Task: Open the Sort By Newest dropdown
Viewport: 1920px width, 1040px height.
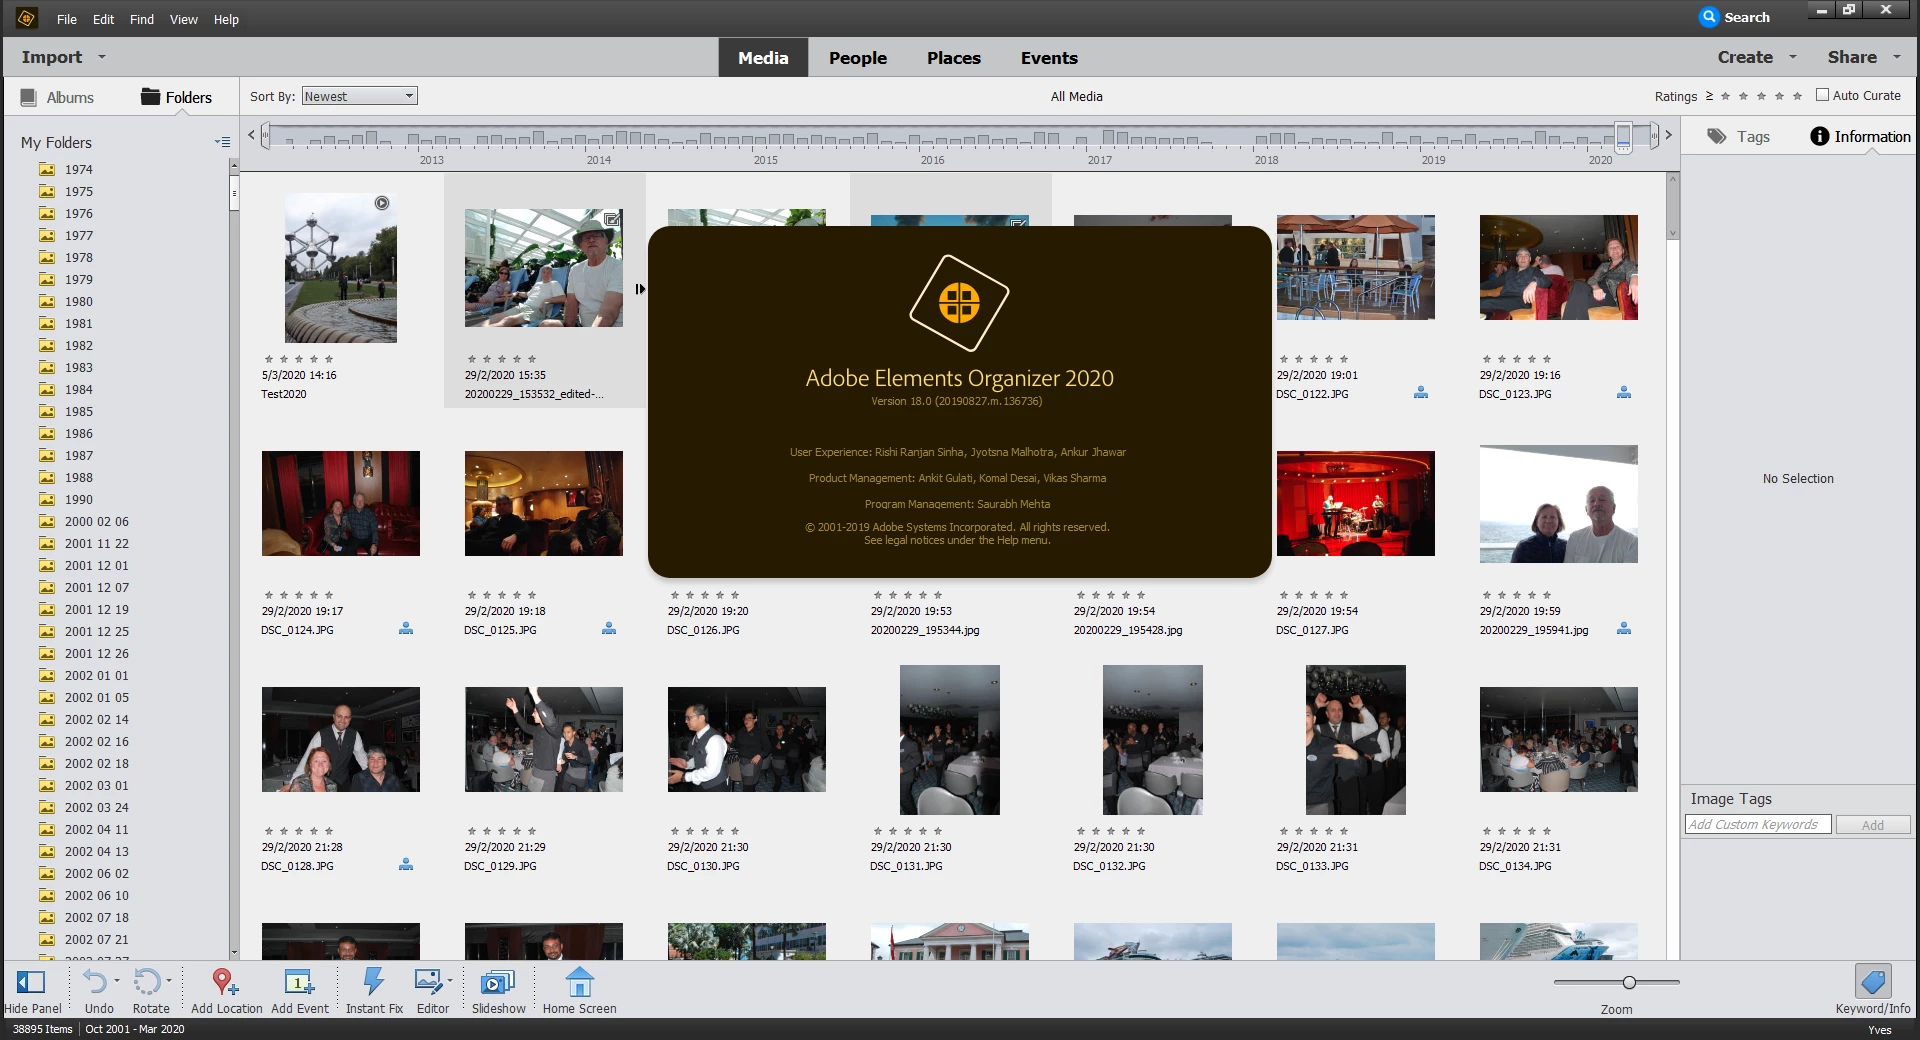Action: pos(359,96)
